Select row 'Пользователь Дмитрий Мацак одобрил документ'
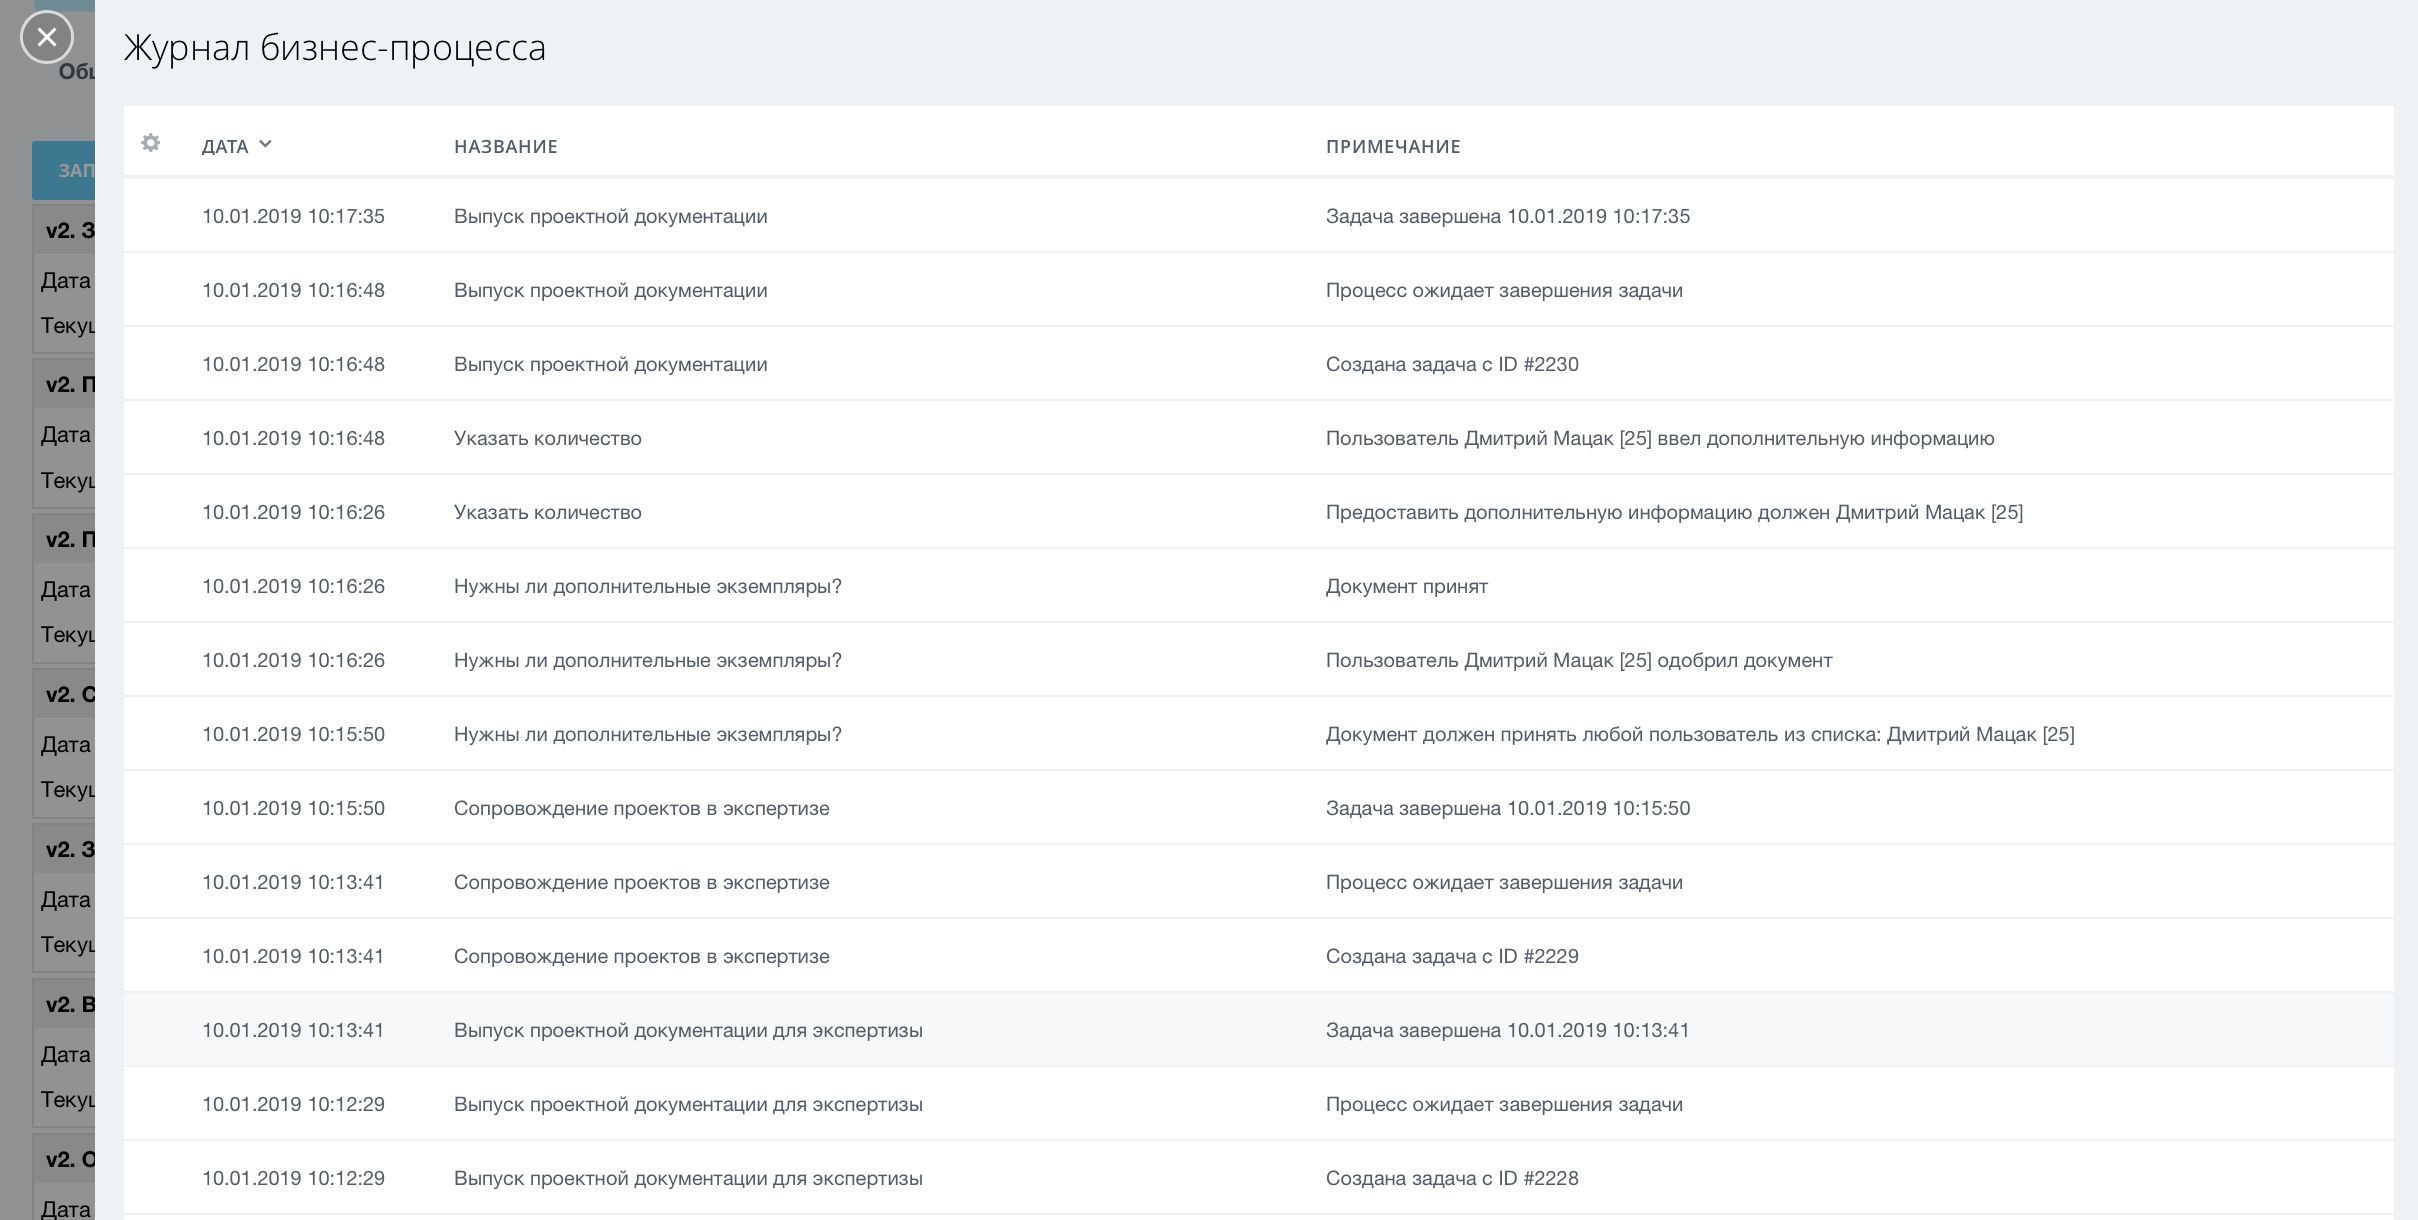This screenshot has width=2418, height=1220. pos(1578,660)
